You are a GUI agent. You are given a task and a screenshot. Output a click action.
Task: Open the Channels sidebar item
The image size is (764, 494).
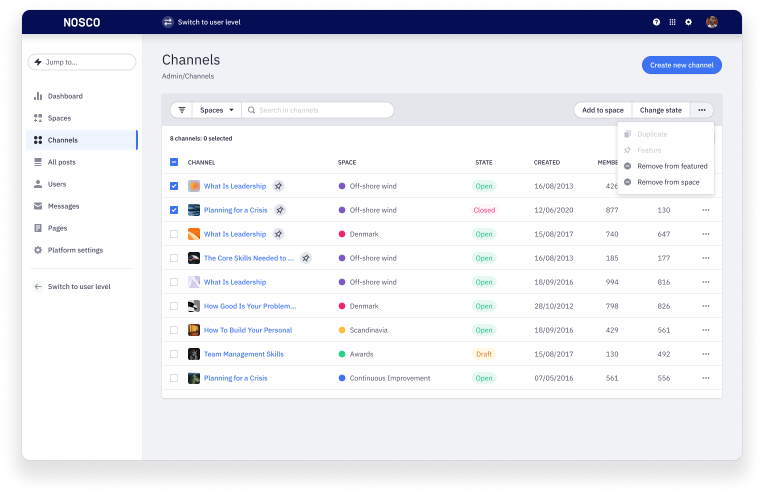[x=82, y=140]
